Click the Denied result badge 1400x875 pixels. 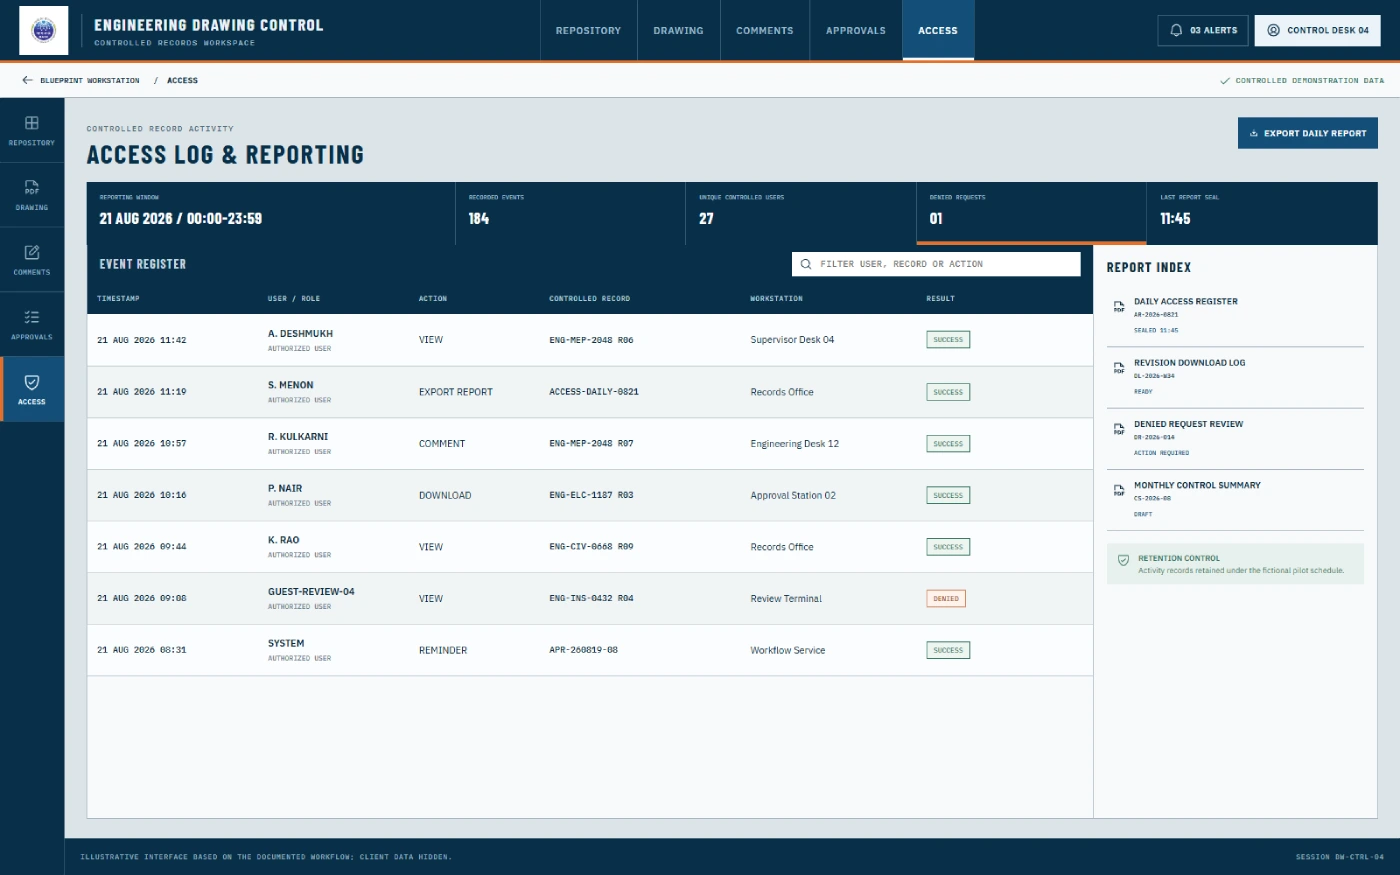pyautogui.click(x=946, y=599)
